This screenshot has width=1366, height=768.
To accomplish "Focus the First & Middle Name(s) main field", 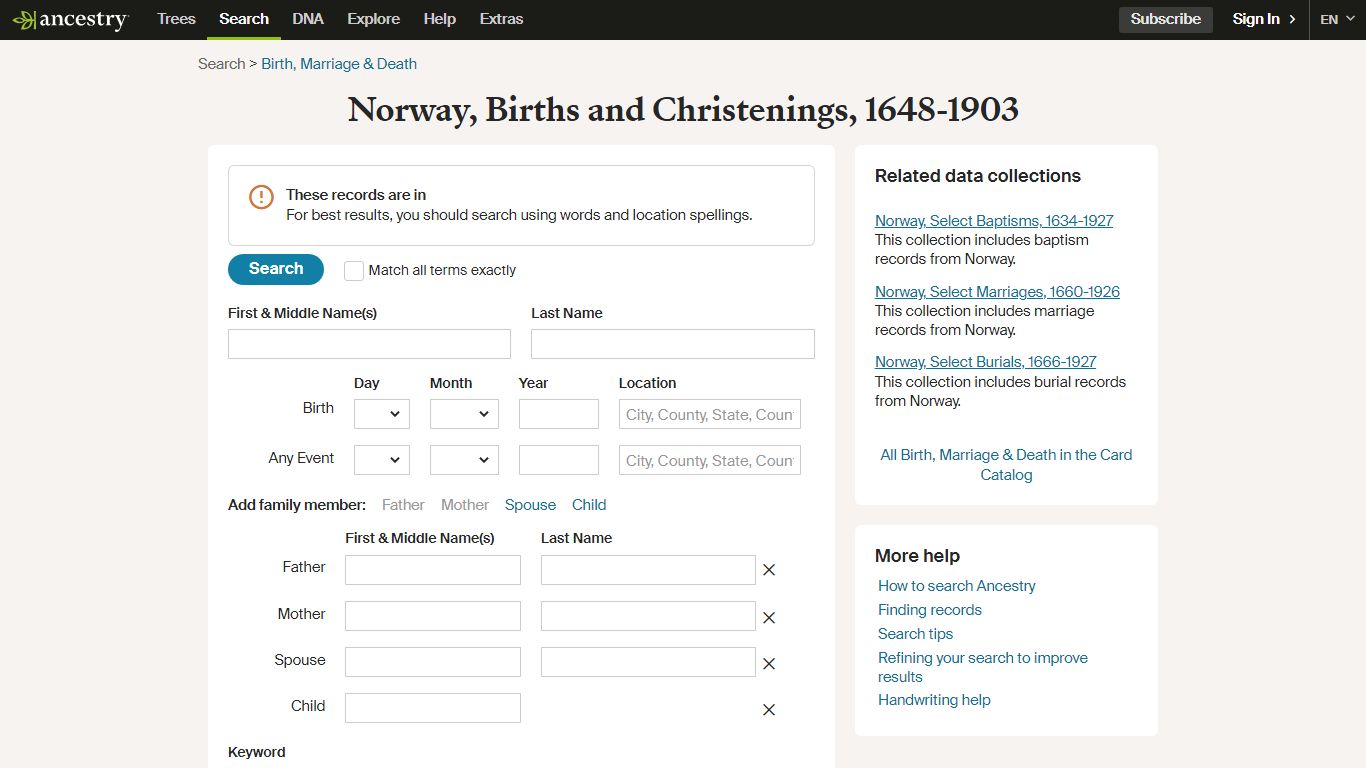I will point(369,344).
